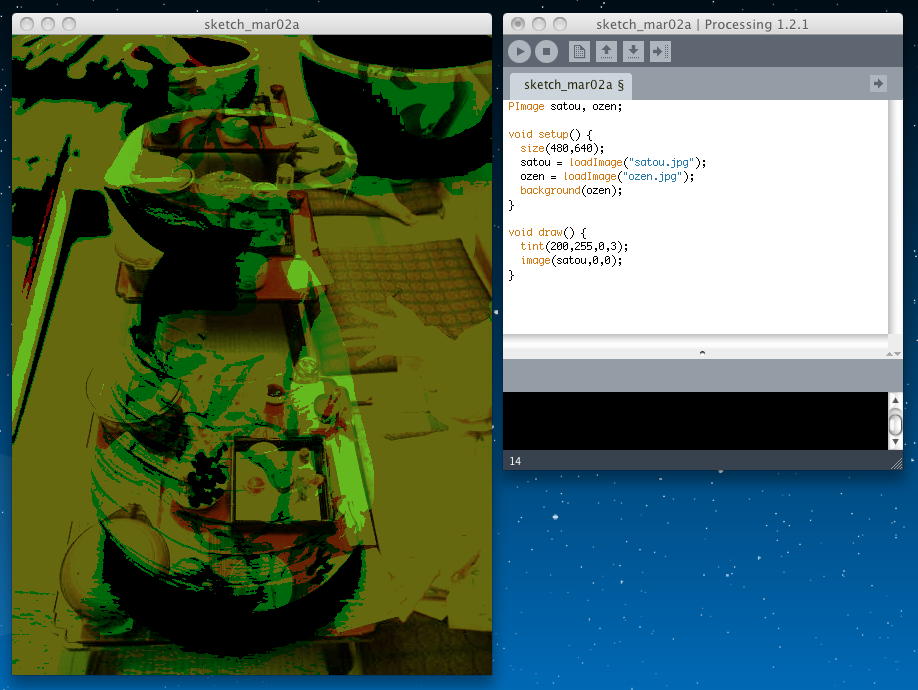918x690 pixels.
Task: Stop the running sketch
Action: (546, 52)
